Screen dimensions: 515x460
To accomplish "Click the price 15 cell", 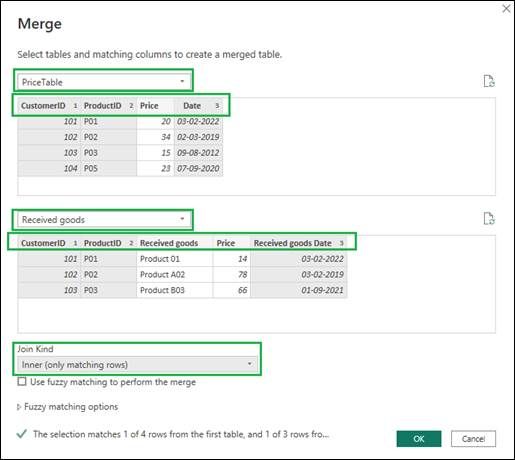I will tap(155, 153).
